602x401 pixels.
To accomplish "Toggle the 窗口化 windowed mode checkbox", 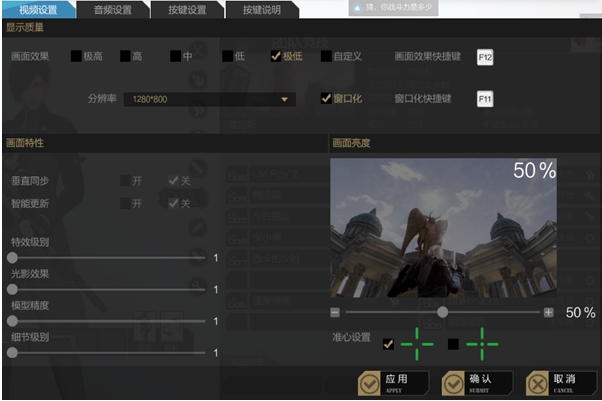I will [326, 98].
